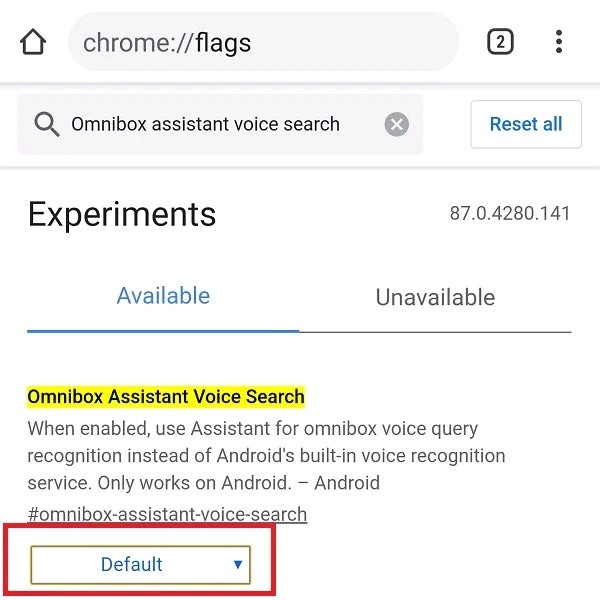Click the dropdown arrow beside Default
Screen dimensions: 600x600
point(237,564)
